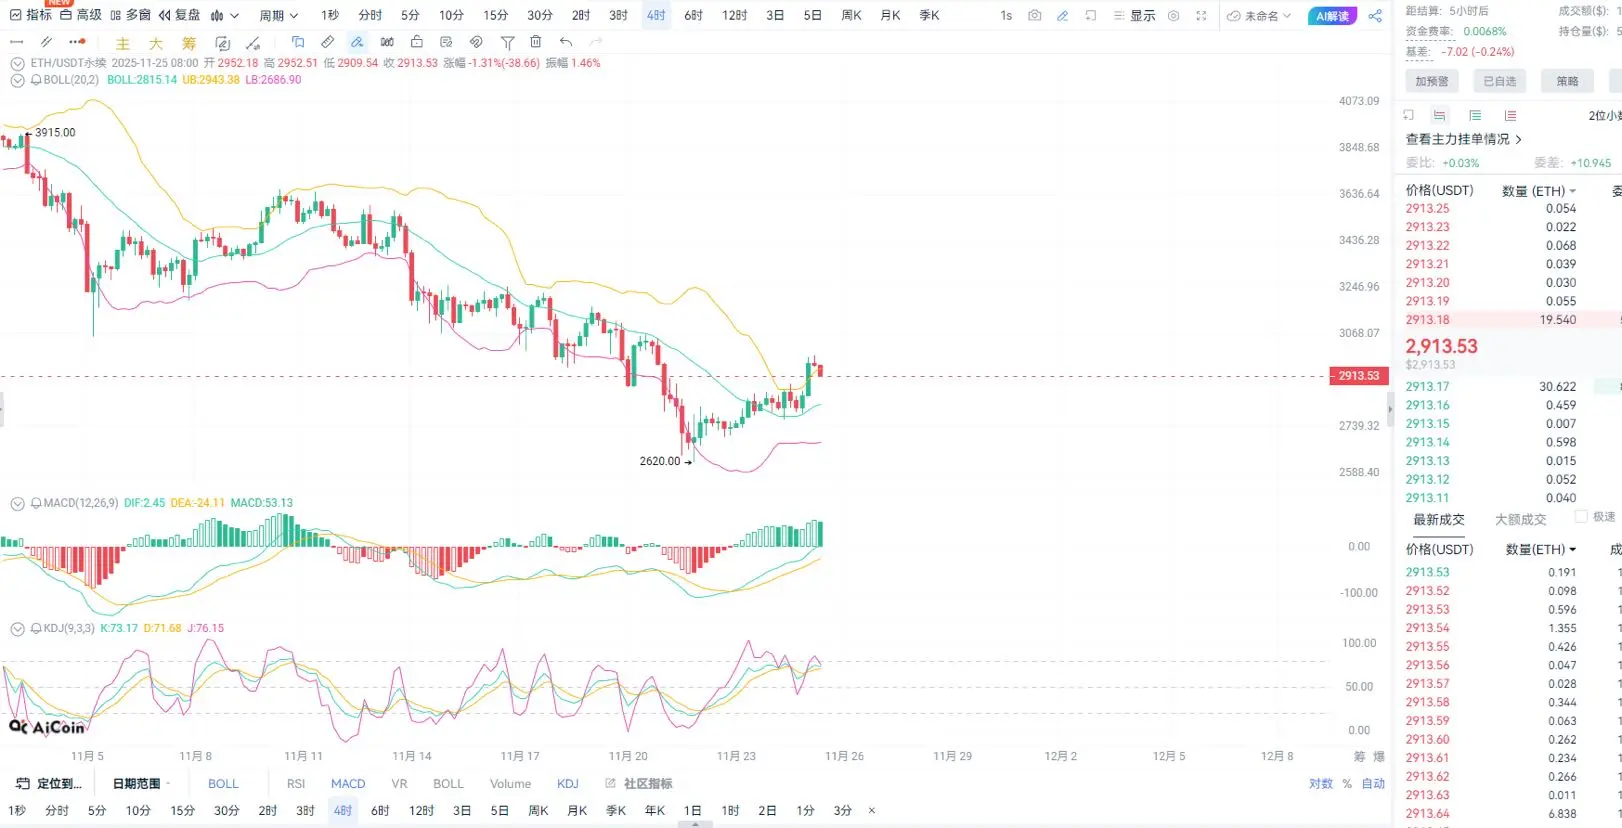Toggle KDJ sub-indicator off

[x=568, y=784]
